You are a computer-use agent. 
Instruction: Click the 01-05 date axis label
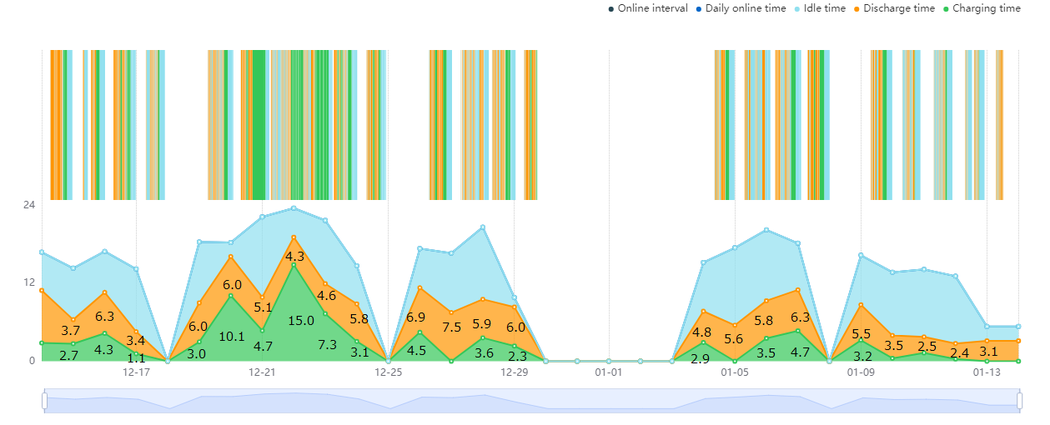tap(735, 372)
